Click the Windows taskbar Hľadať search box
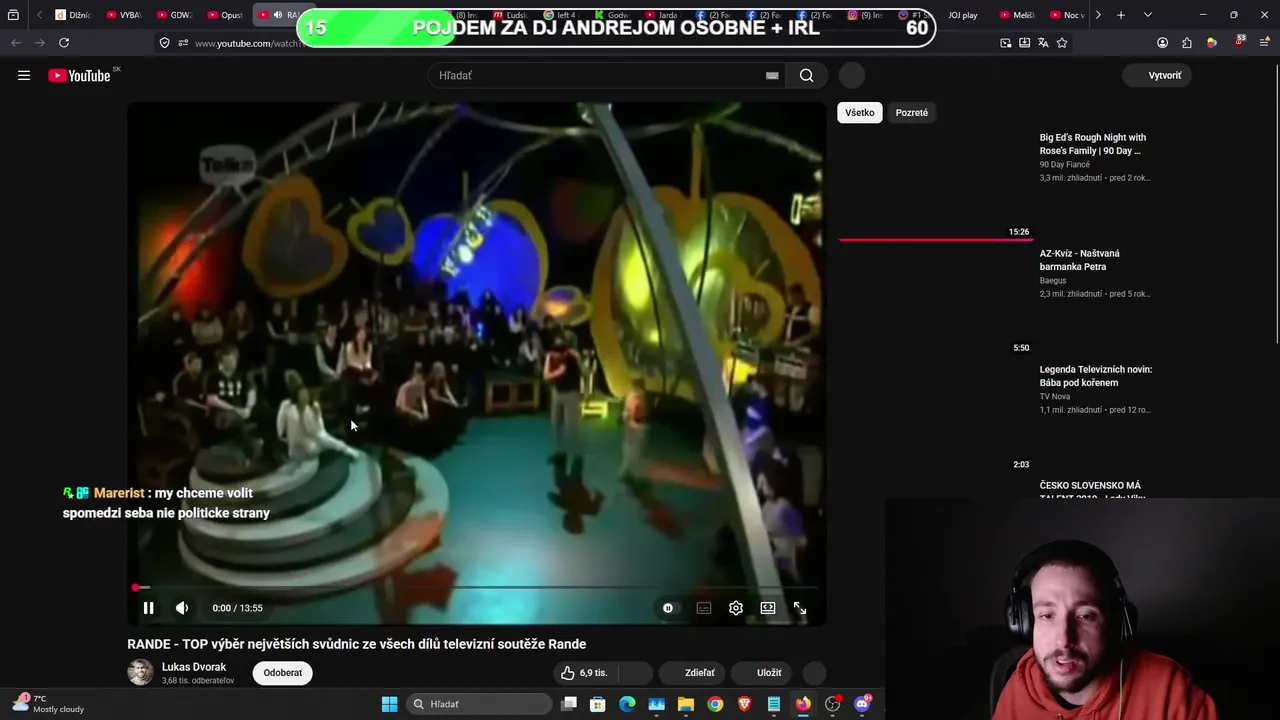This screenshot has height=720, width=1280. (x=481, y=704)
